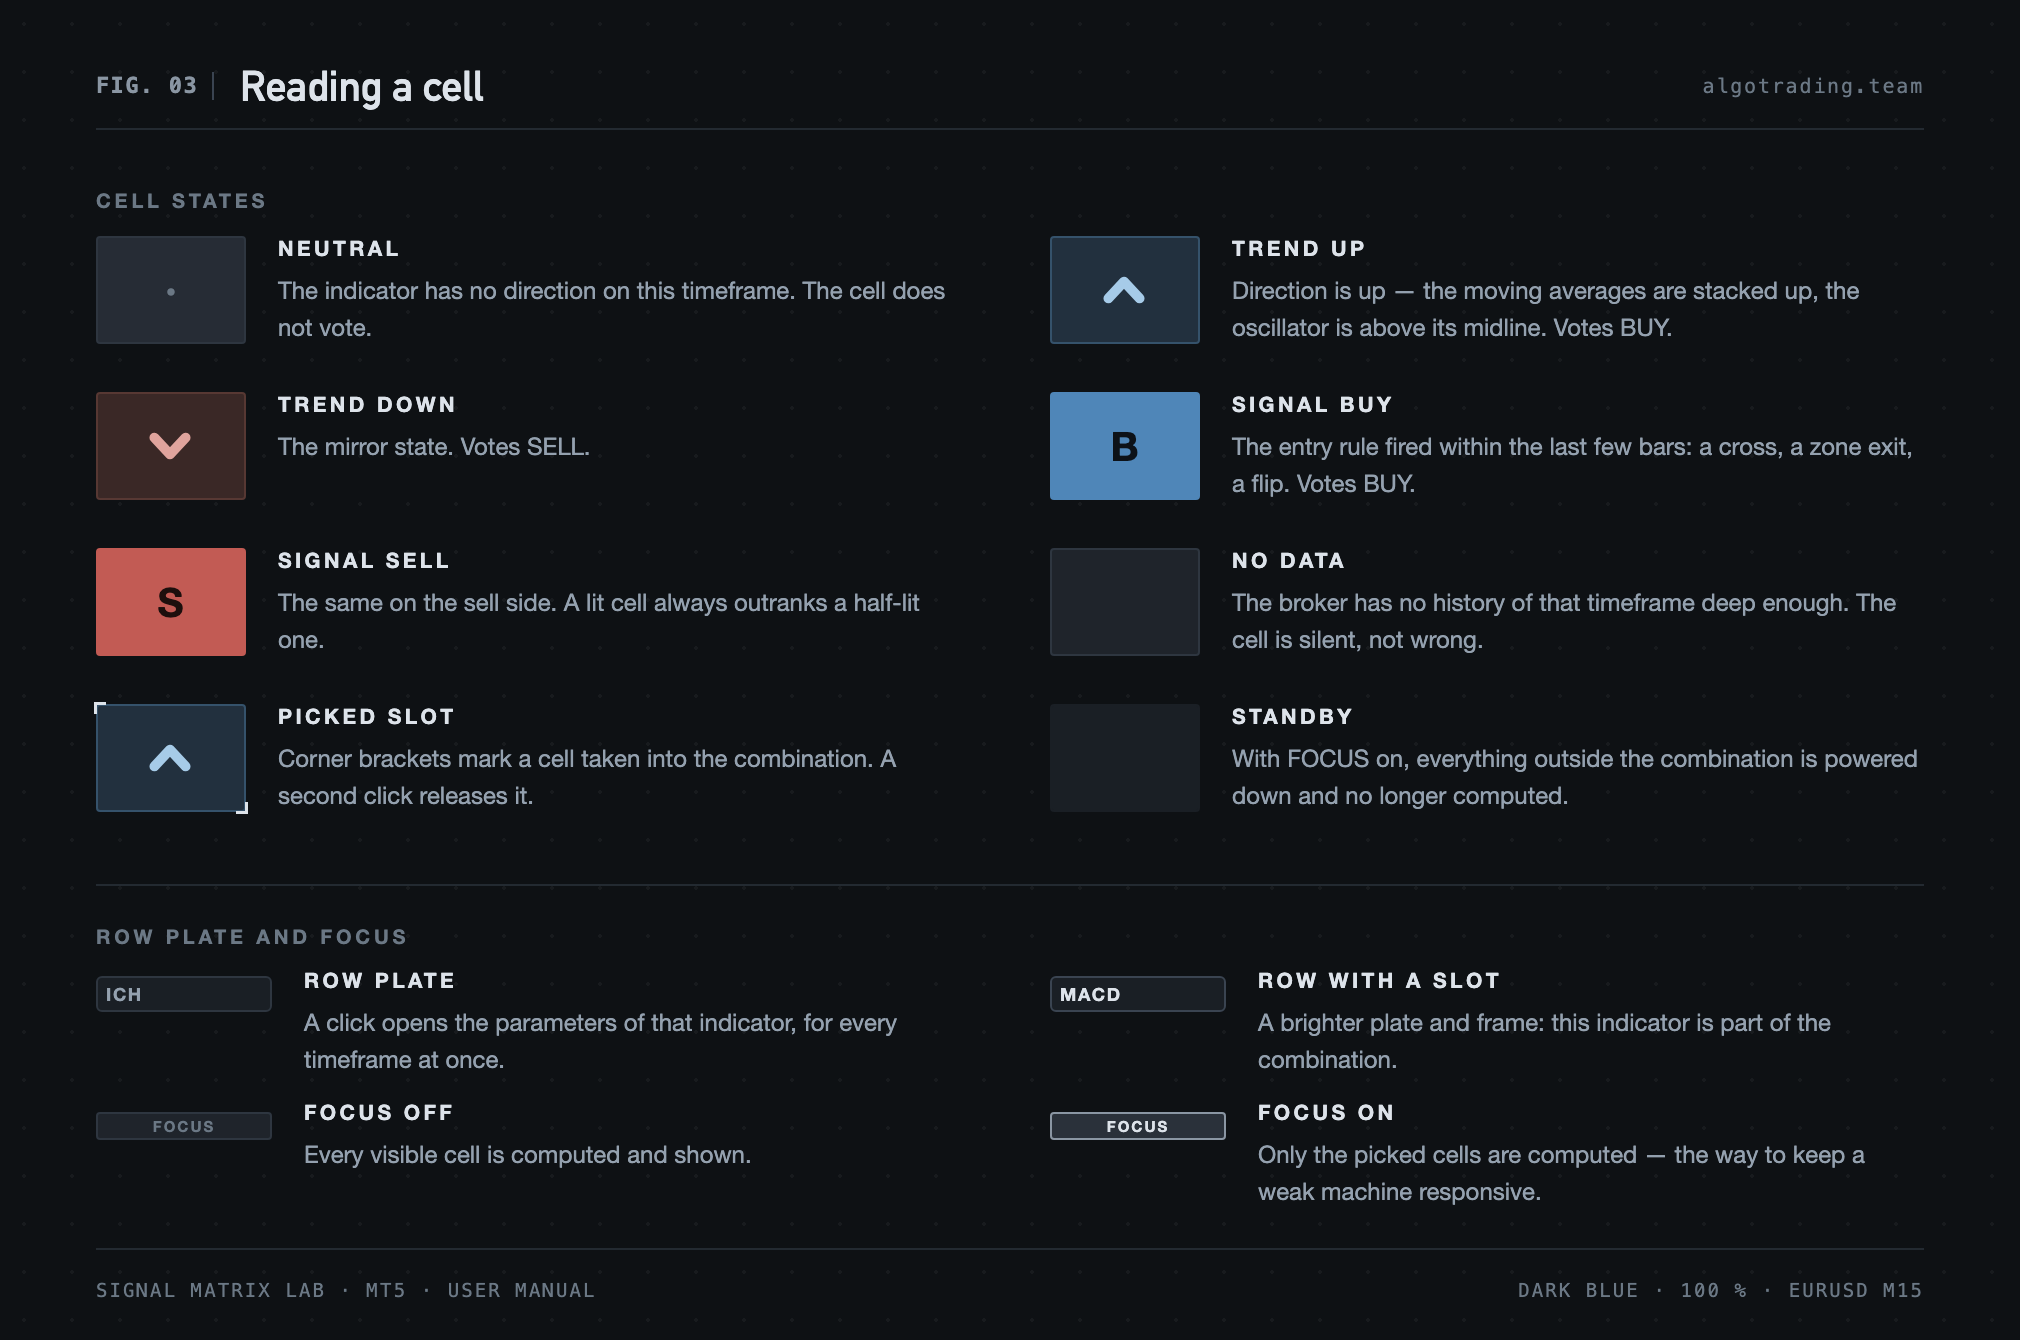This screenshot has height=1340, width=2020.
Task: Open the algotrading.team link
Action: [1812, 86]
